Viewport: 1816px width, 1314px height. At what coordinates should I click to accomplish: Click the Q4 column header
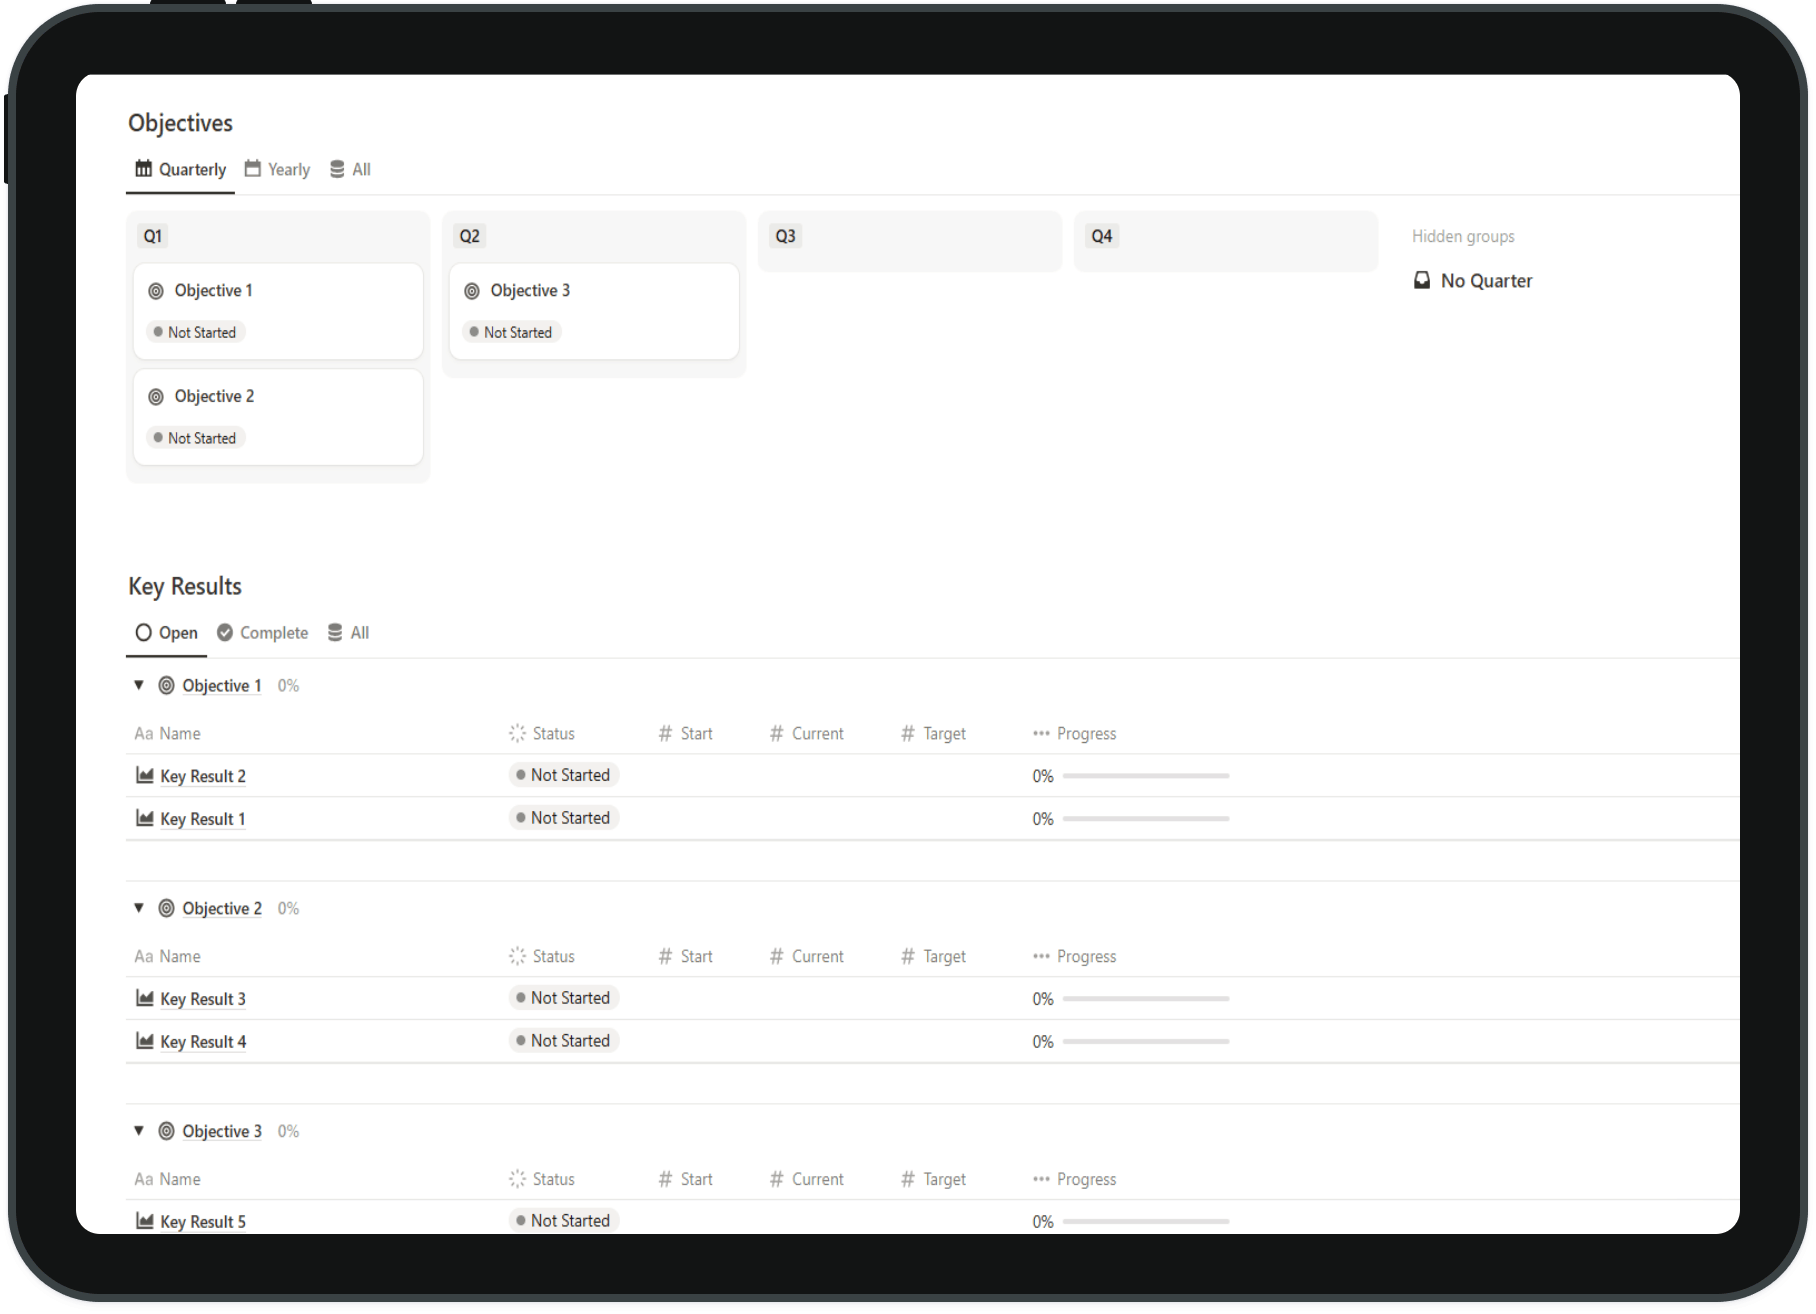point(1101,236)
